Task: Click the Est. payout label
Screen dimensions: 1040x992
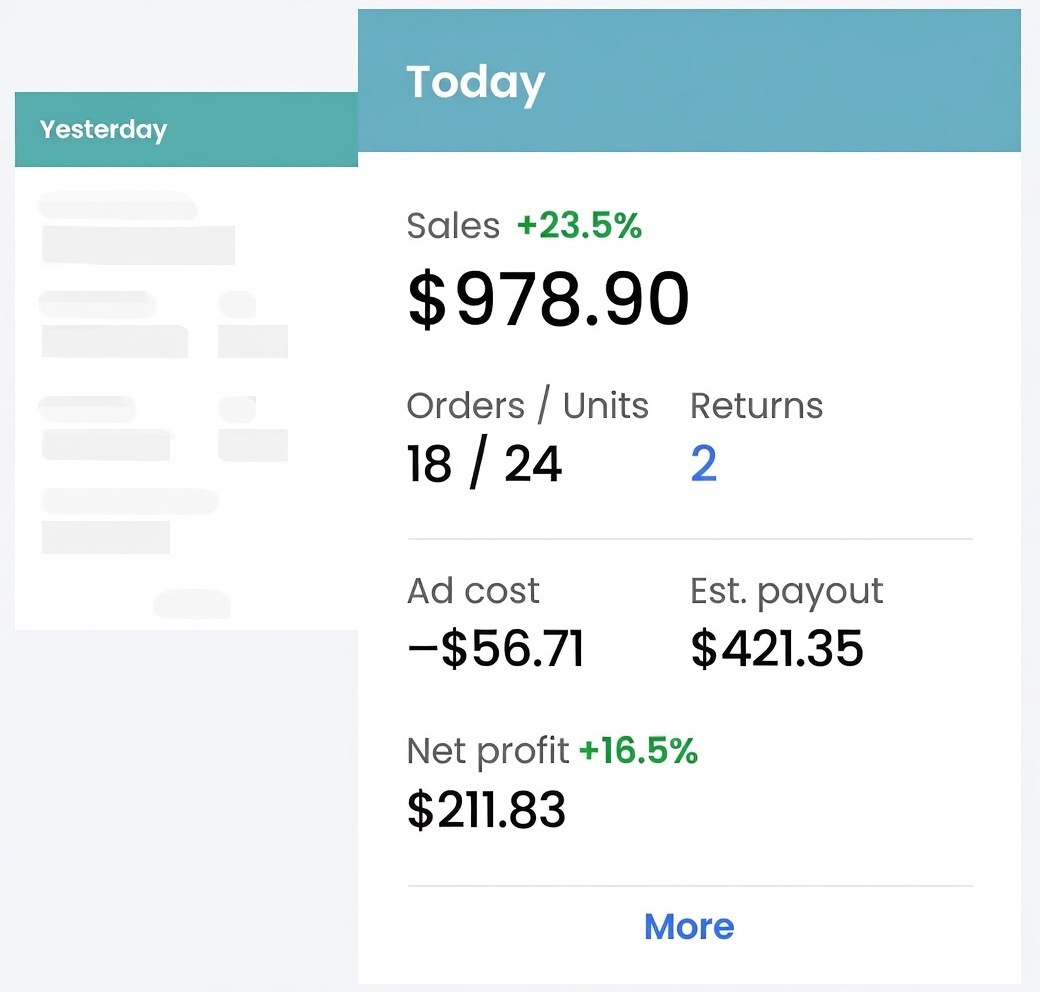Action: tap(786, 591)
